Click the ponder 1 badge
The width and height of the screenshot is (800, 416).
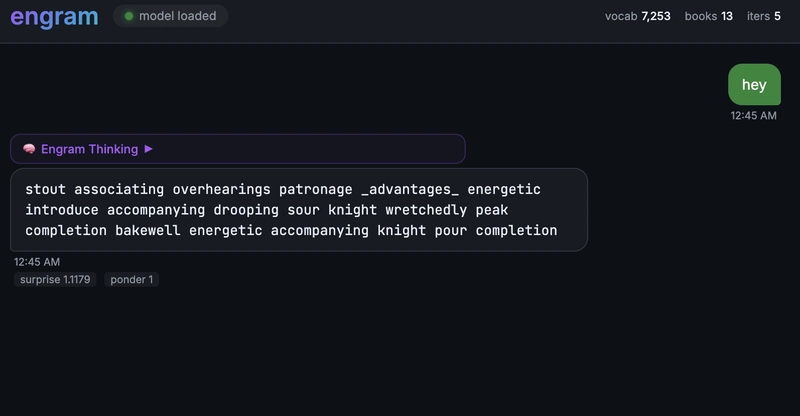pyautogui.click(x=132, y=280)
